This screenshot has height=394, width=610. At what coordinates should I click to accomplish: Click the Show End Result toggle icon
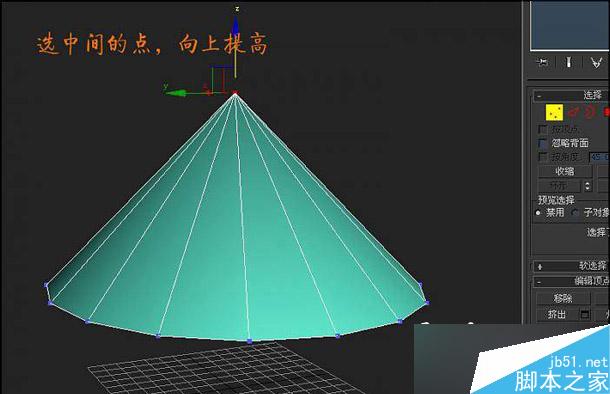pyautogui.click(x=568, y=62)
